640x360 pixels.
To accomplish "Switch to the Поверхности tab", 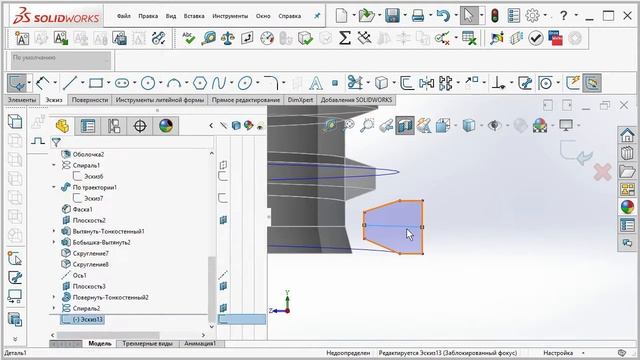I will point(90,100).
